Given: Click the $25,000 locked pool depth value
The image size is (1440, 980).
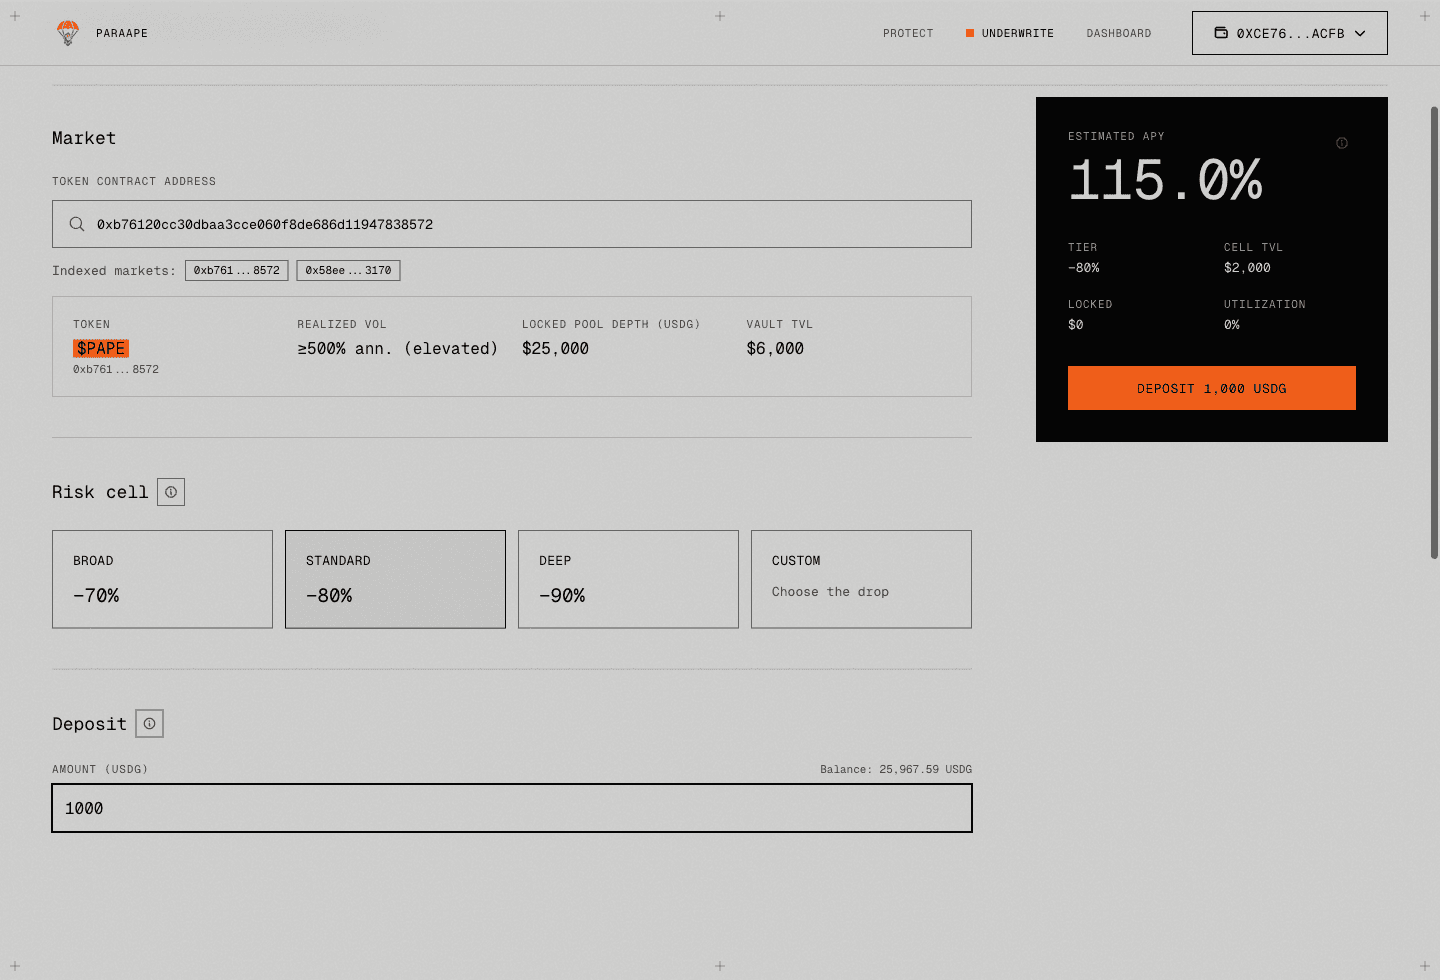Looking at the screenshot, I should (x=555, y=348).
